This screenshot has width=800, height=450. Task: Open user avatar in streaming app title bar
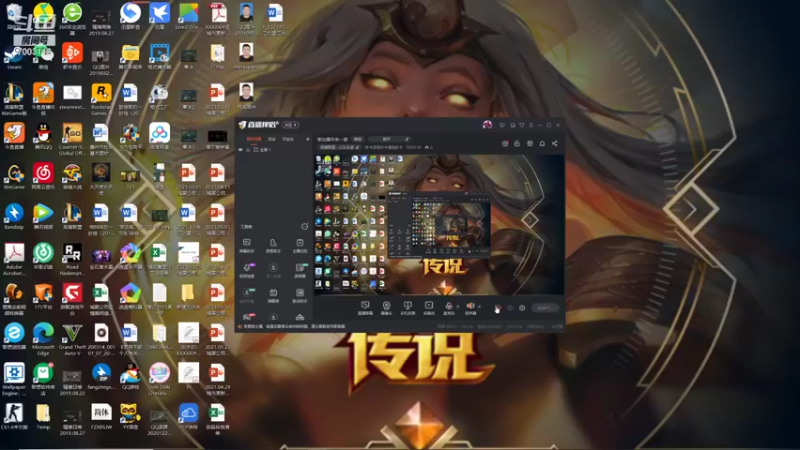tap(487, 124)
